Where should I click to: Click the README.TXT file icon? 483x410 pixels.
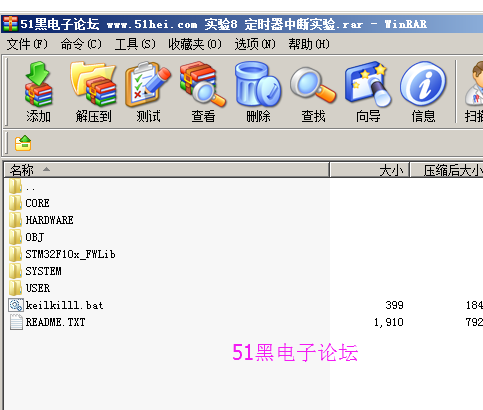click(16, 322)
